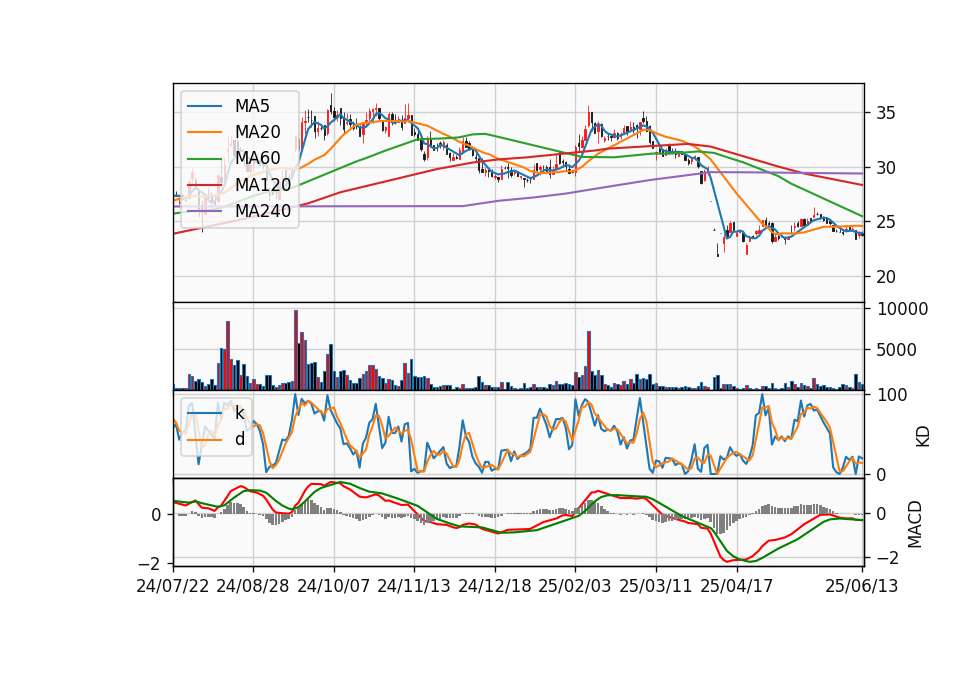Click the blue MA5 legend line sample
The width and height of the screenshot is (960, 690).
(x=204, y=106)
